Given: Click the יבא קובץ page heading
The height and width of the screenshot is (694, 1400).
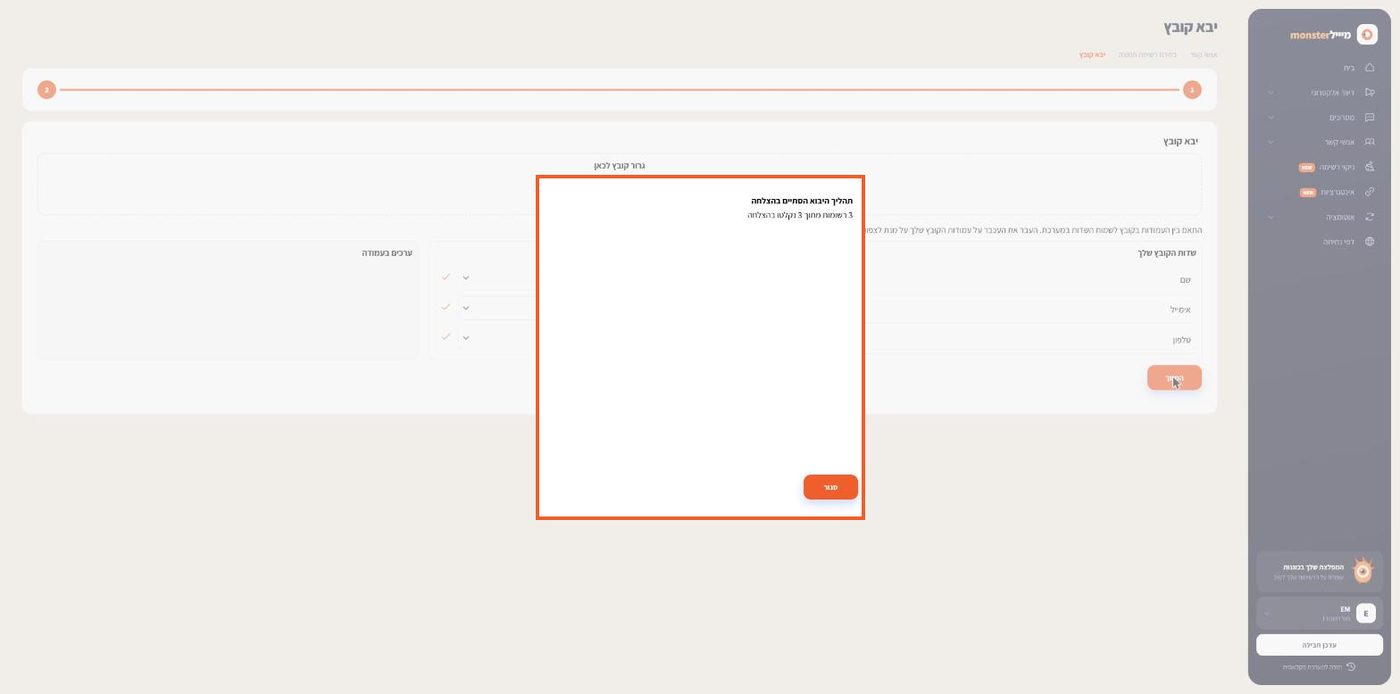Looking at the screenshot, I should [1190, 27].
